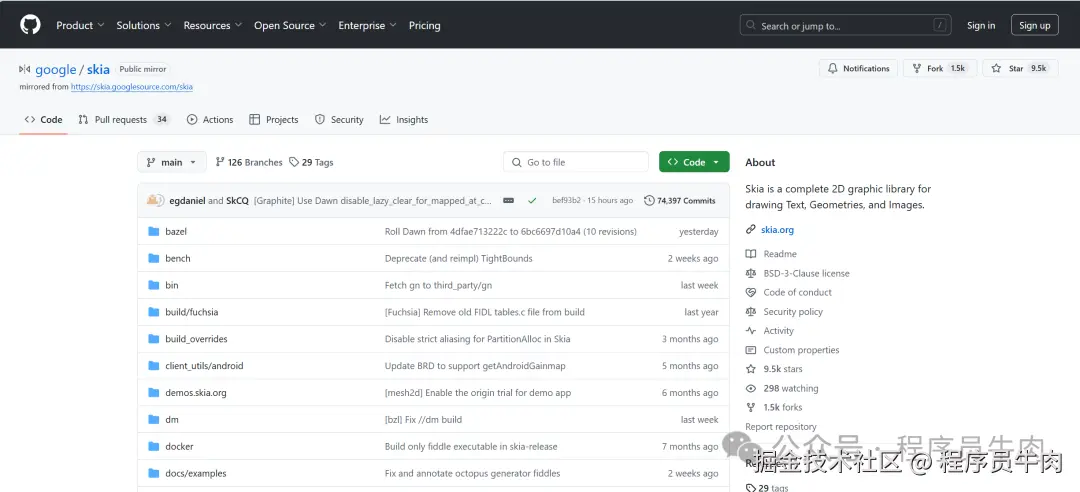The image size is (1080, 492).
Task: Go to the Pricing page
Action: [424, 25]
